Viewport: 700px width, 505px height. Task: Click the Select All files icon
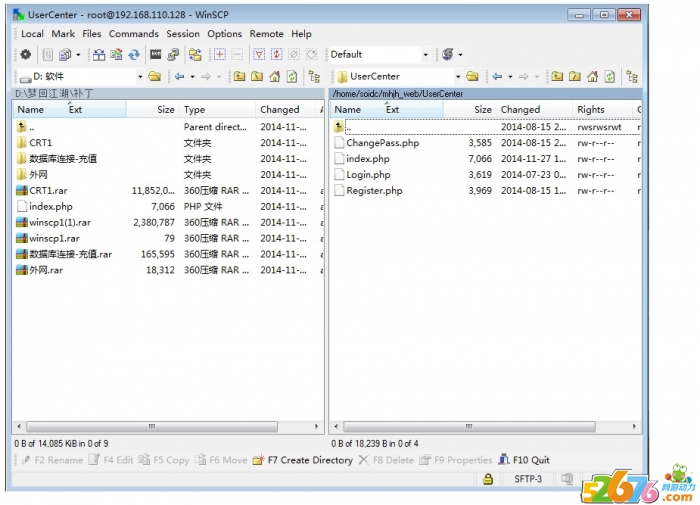pos(259,54)
